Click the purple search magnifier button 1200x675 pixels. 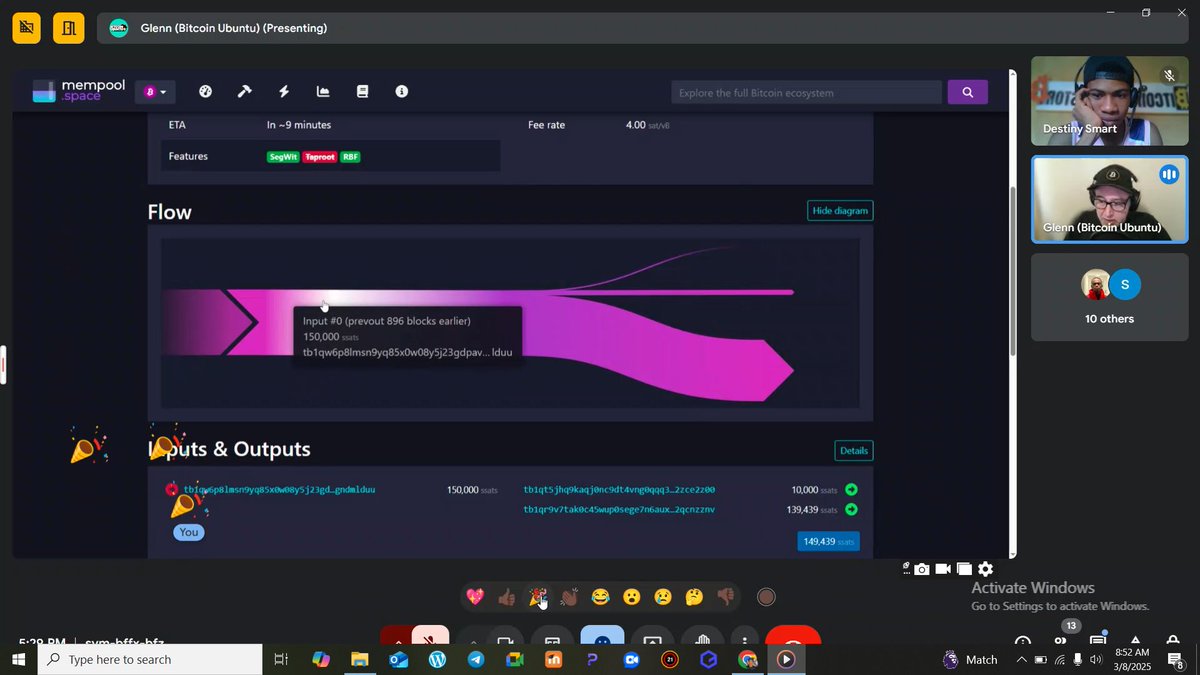pos(967,92)
